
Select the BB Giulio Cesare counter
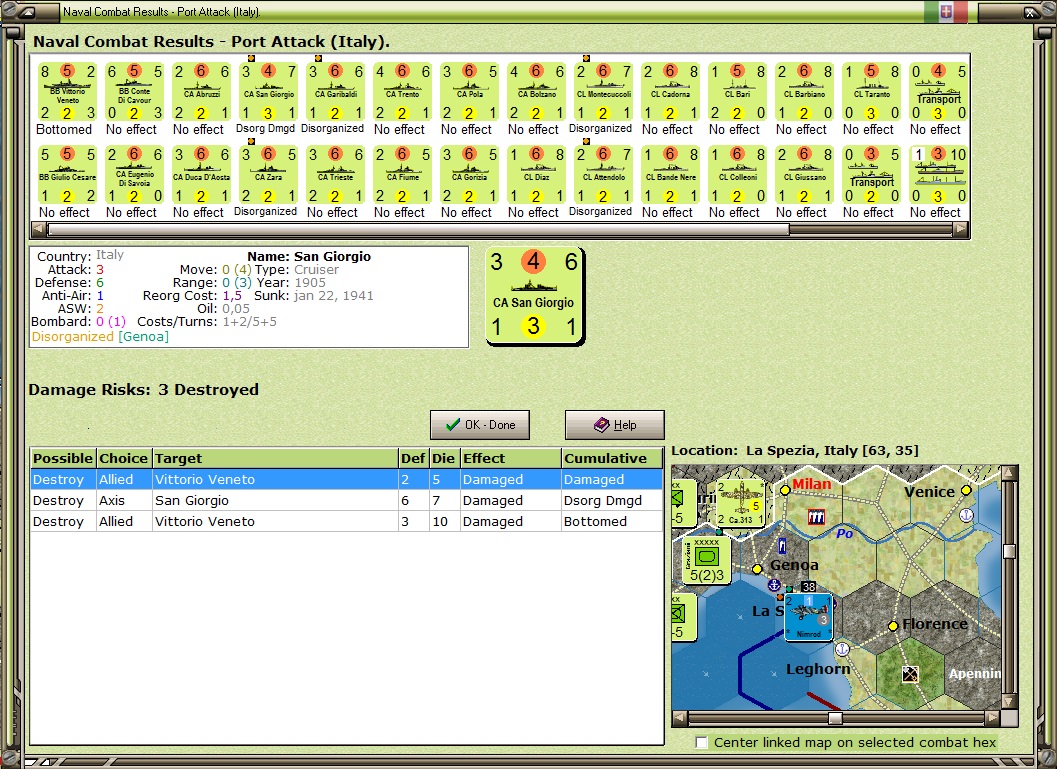(x=67, y=175)
